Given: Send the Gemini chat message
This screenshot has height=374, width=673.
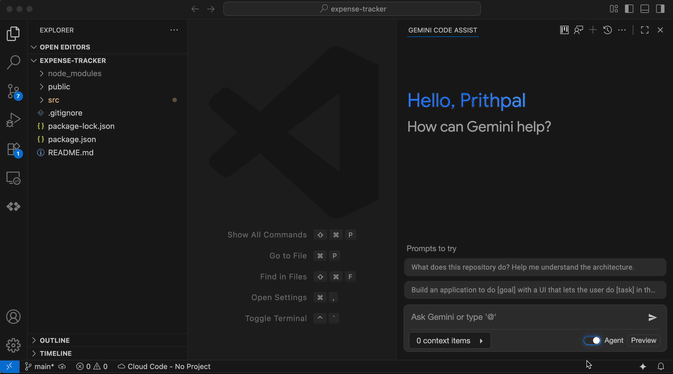Looking at the screenshot, I should tap(652, 317).
